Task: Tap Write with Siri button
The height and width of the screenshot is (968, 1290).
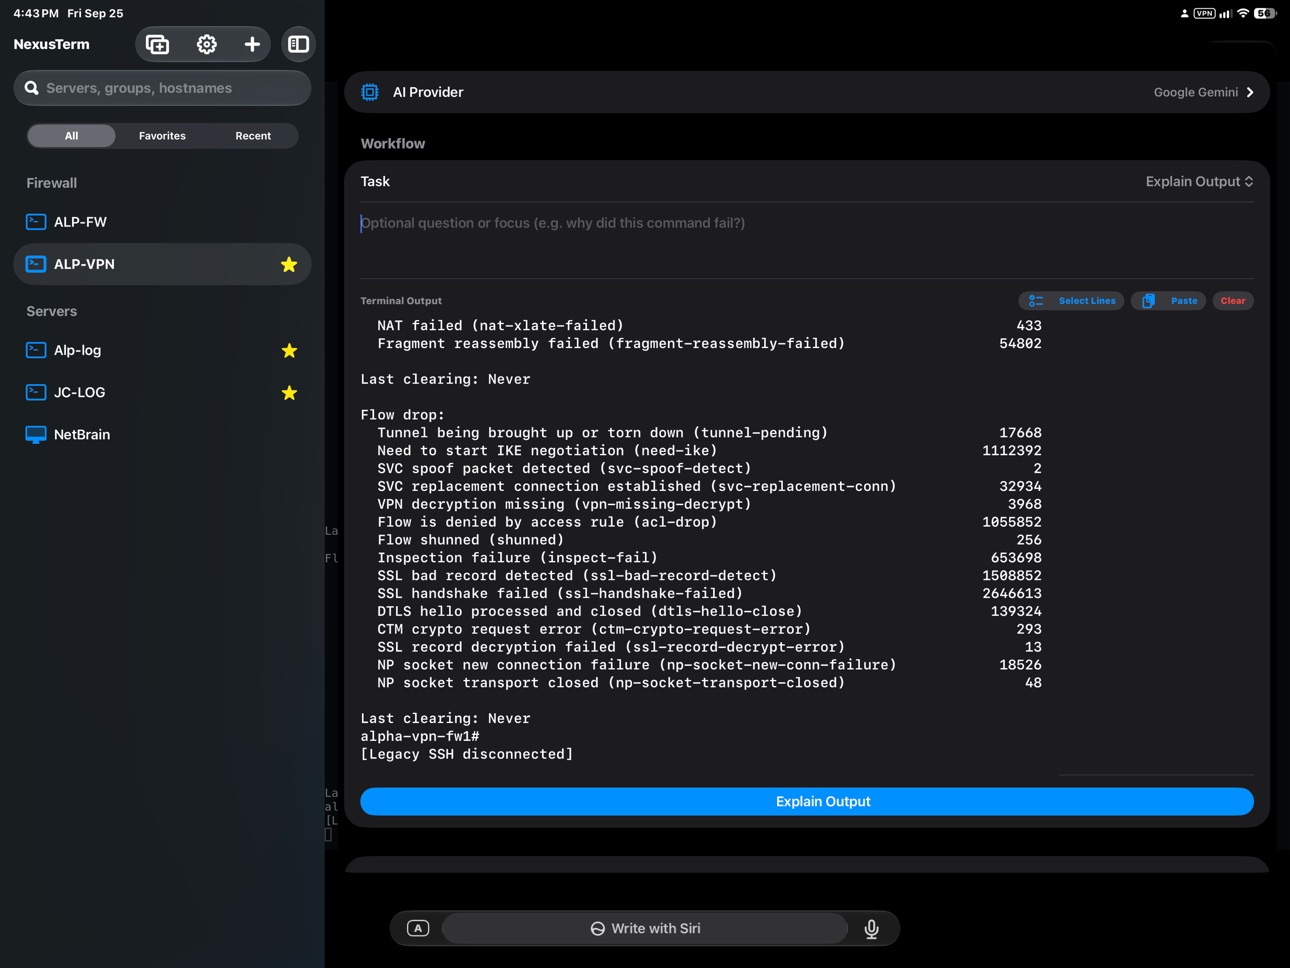Action: pyautogui.click(x=645, y=929)
